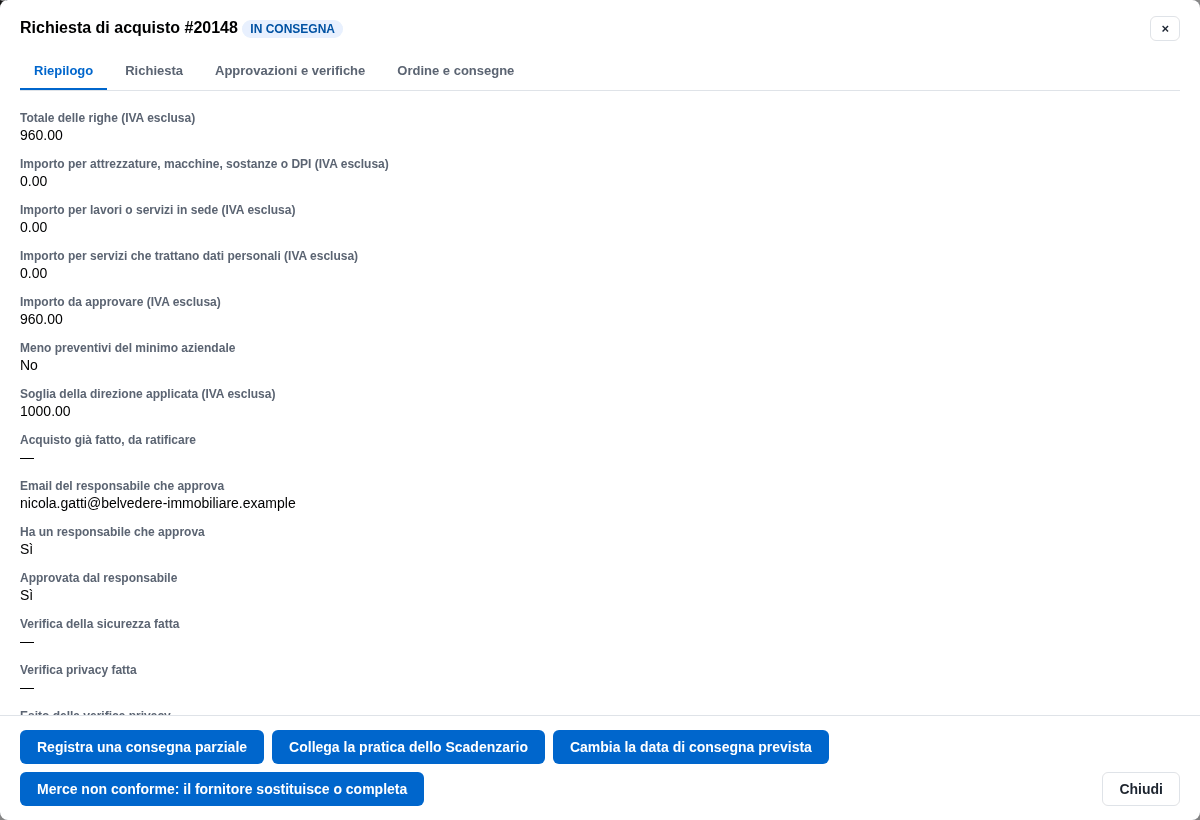
Task: Click Registra una consegna parziale button
Action: coord(142,747)
